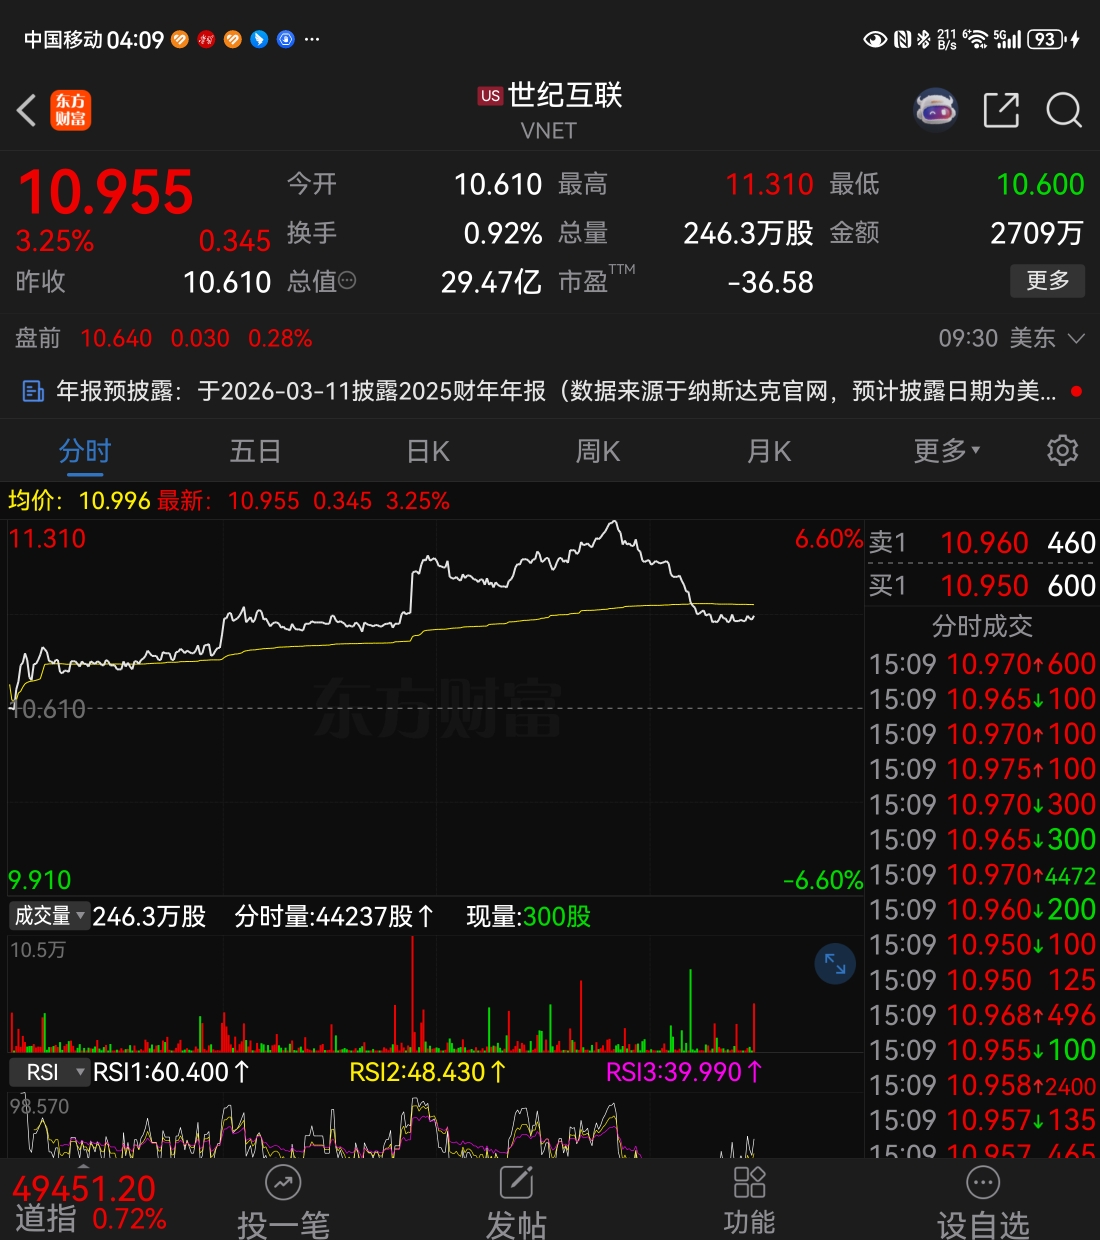Tap the 分时量:44237股 value

point(334,916)
